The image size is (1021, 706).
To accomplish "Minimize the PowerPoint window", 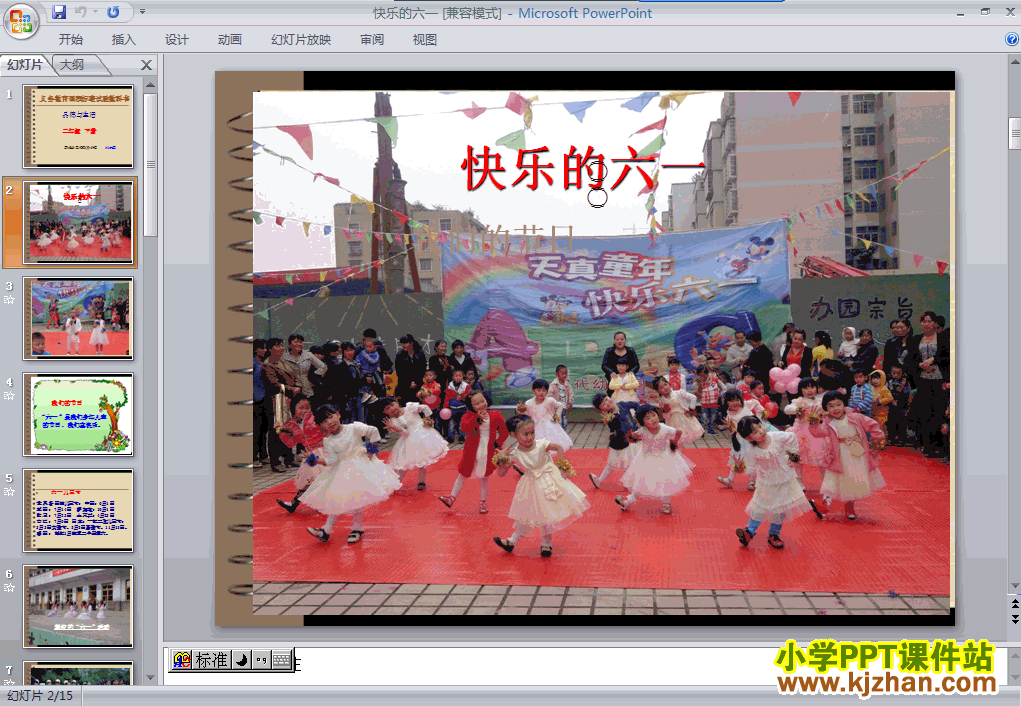I will pos(961,12).
